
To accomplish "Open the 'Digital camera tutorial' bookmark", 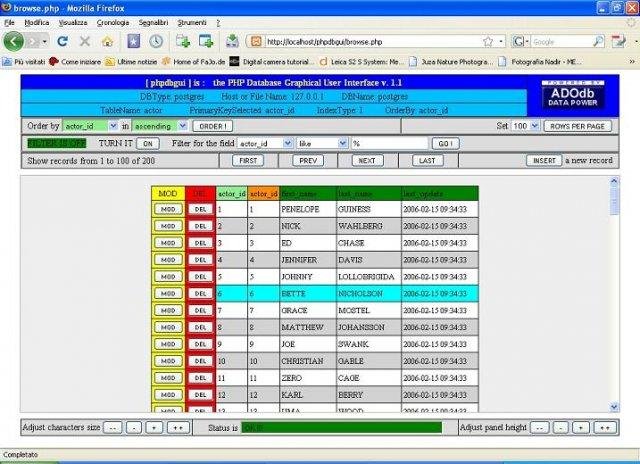I will pyautogui.click(x=271, y=62).
